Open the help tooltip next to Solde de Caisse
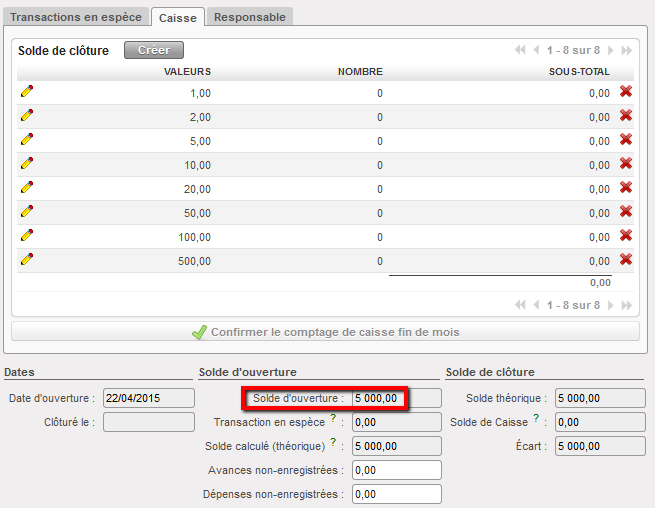Image resolution: width=655 pixels, height=508 pixels. (537, 419)
